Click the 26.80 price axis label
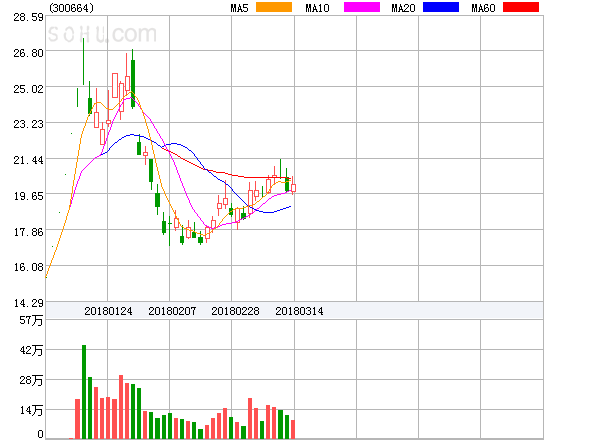Image resolution: width=600 pixels, height=440 pixels. [28, 53]
